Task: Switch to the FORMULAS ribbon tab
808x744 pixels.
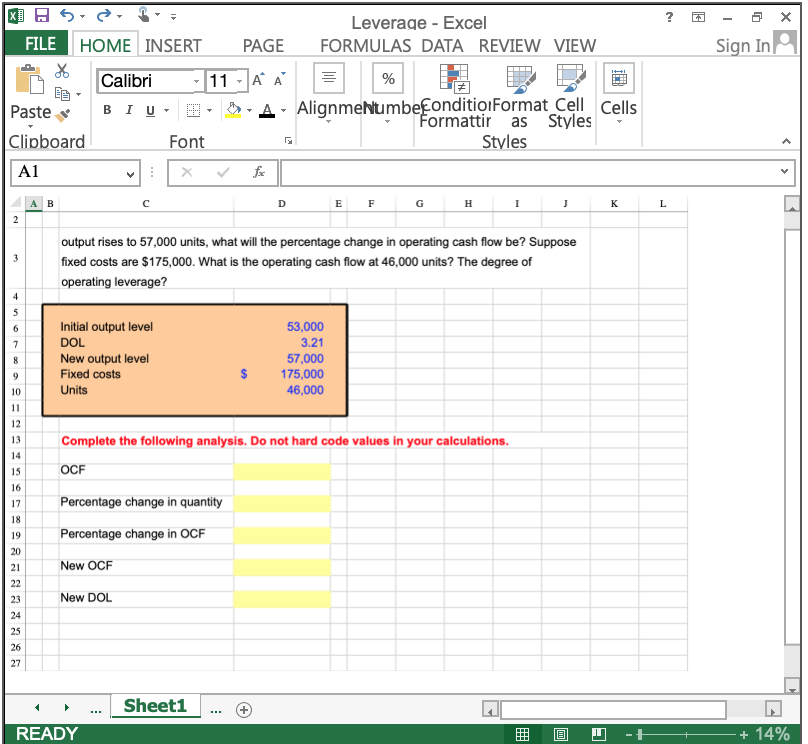Action: click(364, 45)
